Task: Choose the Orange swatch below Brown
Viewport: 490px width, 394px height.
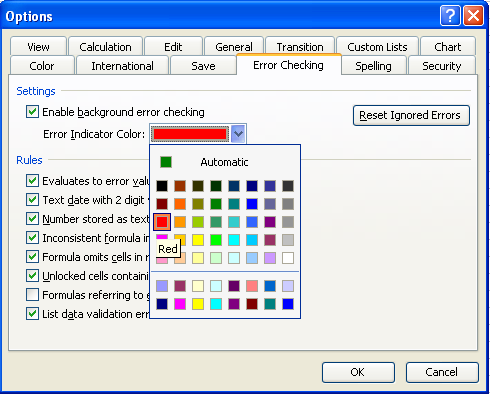Action: coord(180,204)
